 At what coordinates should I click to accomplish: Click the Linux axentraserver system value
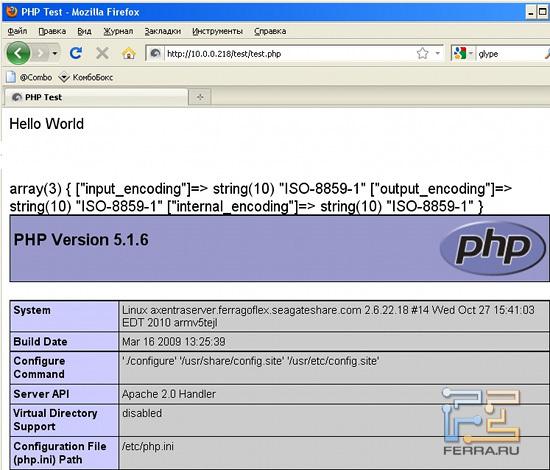(x=328, y=316)
